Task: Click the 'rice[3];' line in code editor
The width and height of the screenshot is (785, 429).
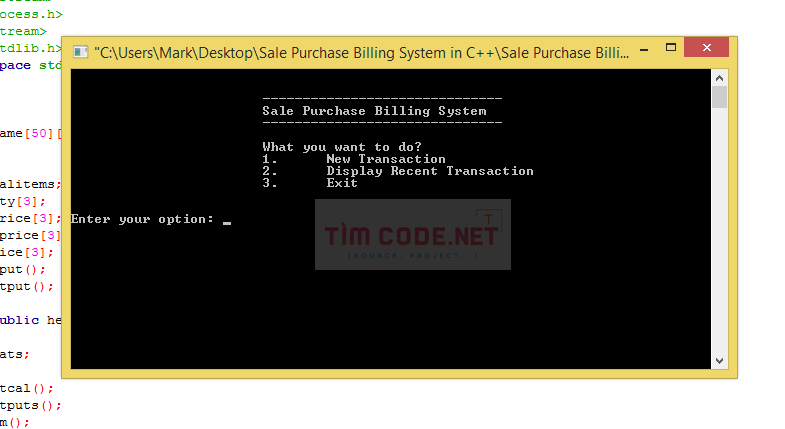Action: [x=31, y=218]
